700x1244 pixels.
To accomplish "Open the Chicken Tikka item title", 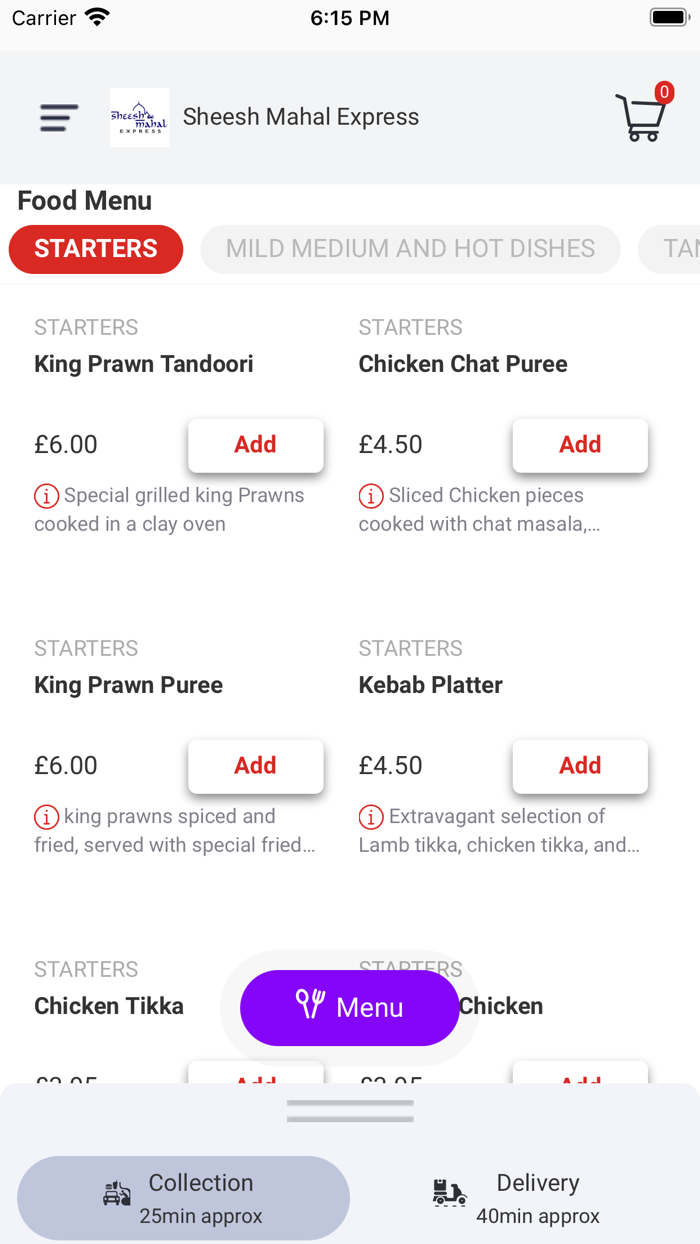I will click(109, 1006).
